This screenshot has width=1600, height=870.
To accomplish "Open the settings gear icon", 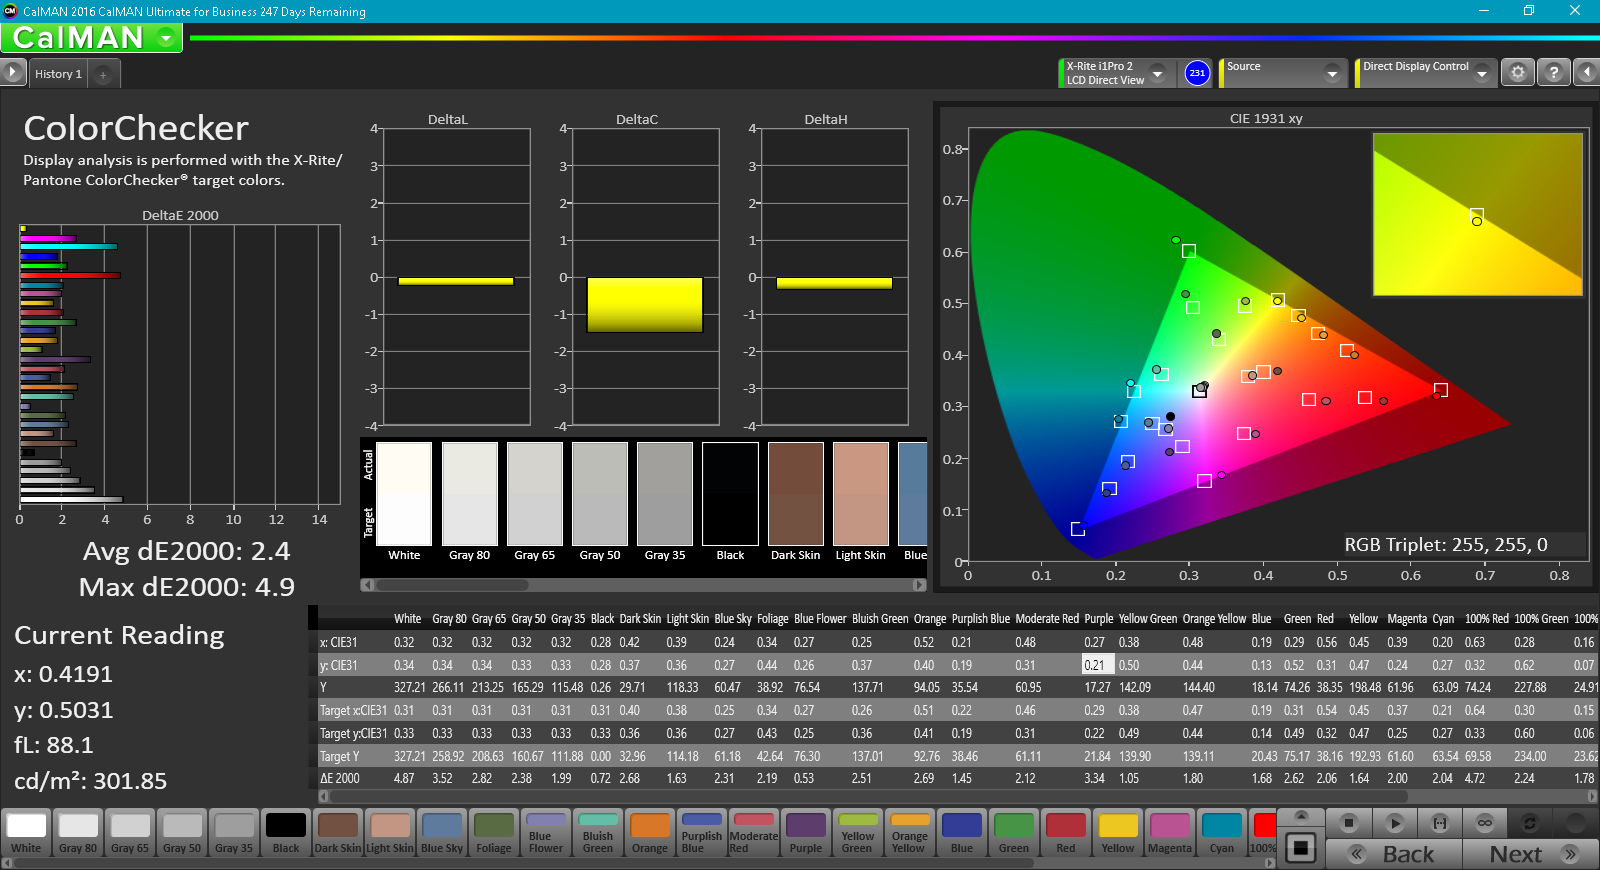I will pos(1517,73).
